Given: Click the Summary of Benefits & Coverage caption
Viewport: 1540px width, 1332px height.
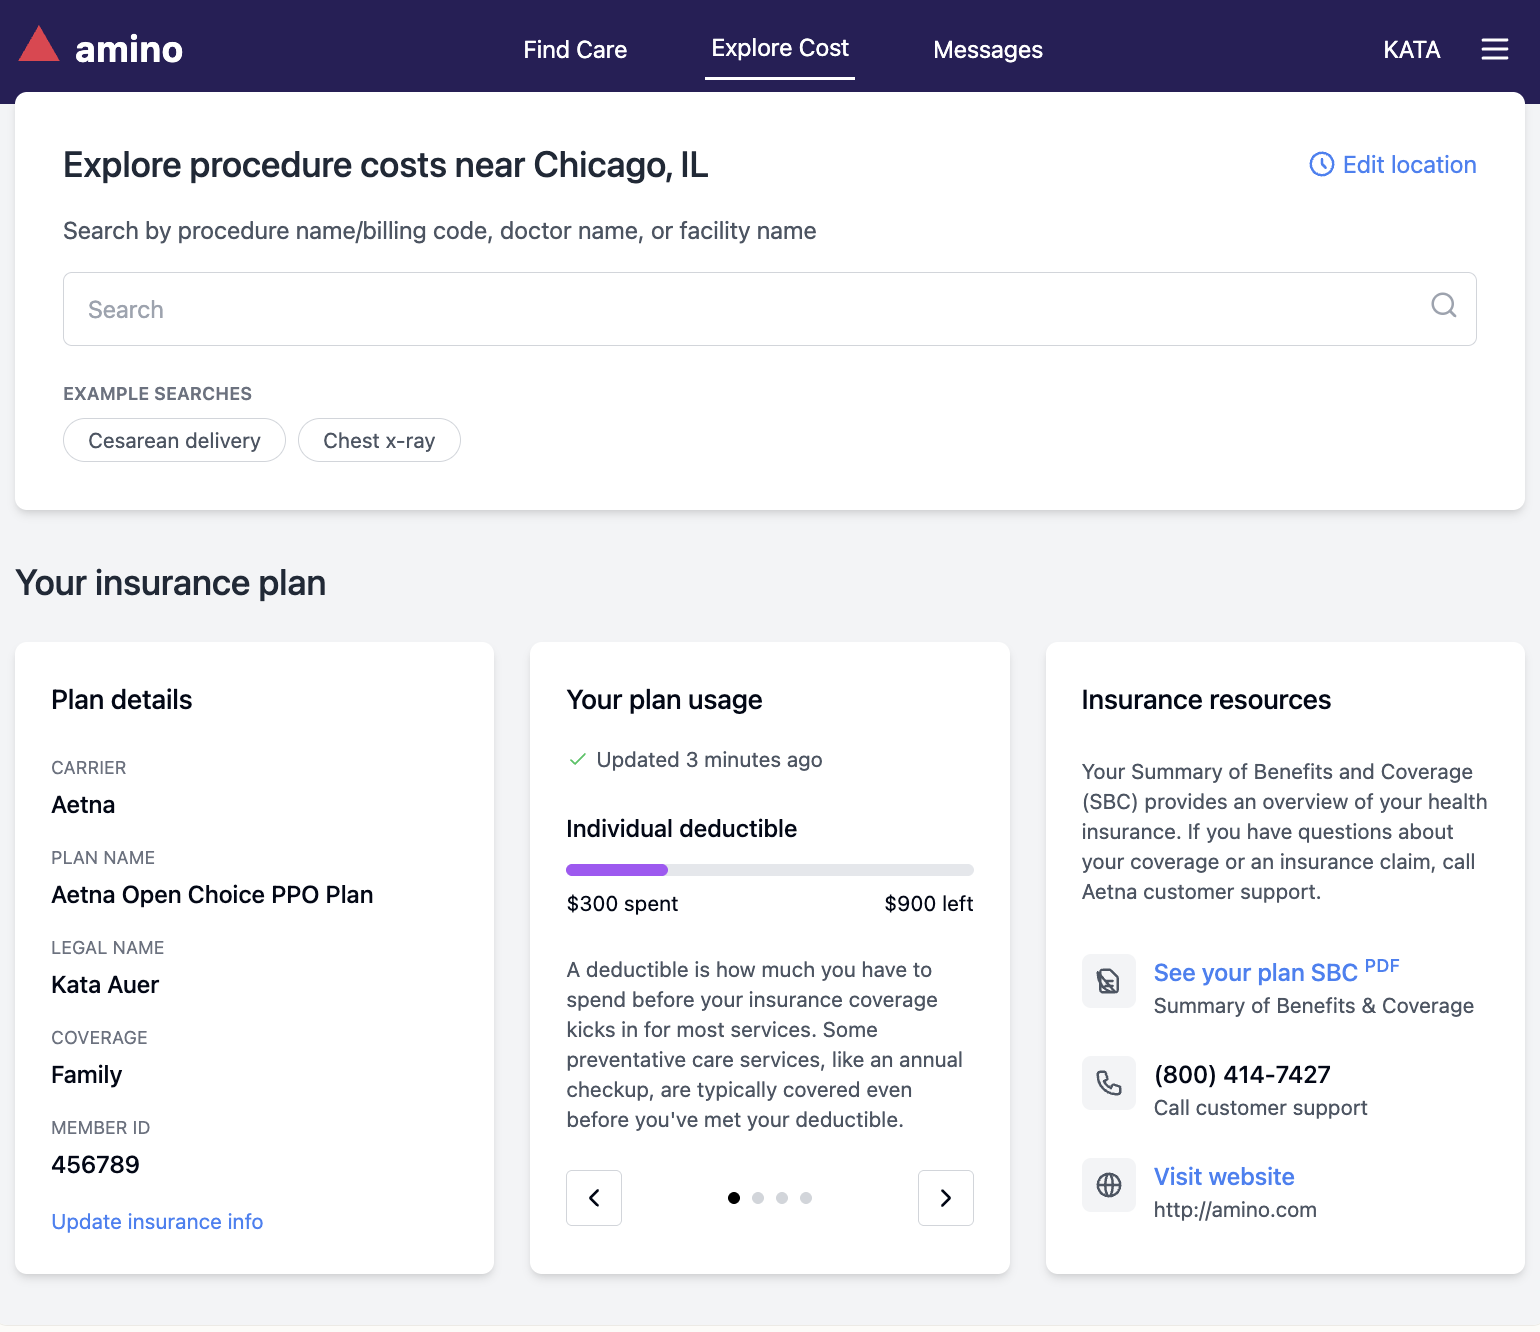Looking at the screenshot, I should tap(1314, 1006).
